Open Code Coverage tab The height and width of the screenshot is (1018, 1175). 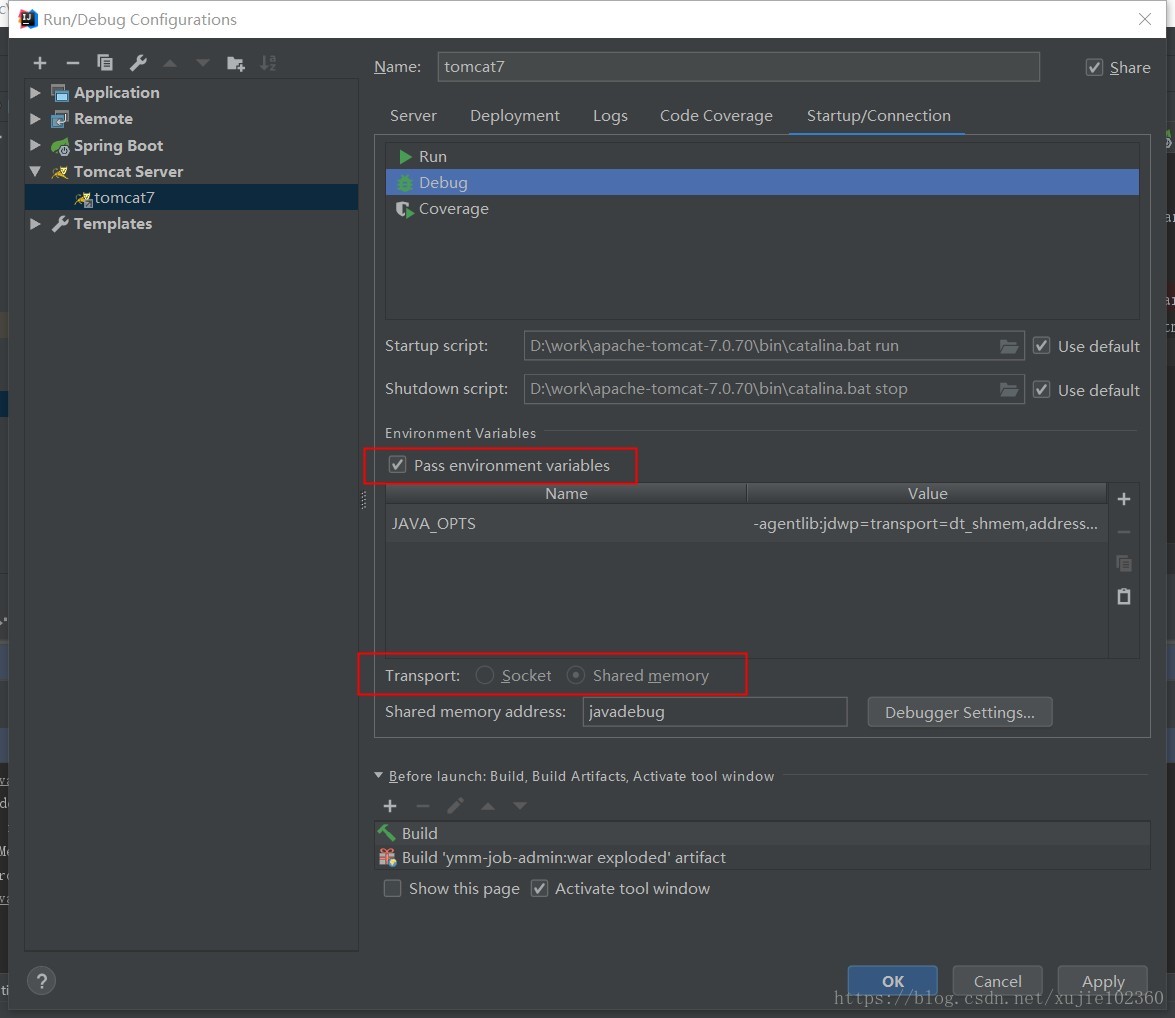[x=716, y=115]
